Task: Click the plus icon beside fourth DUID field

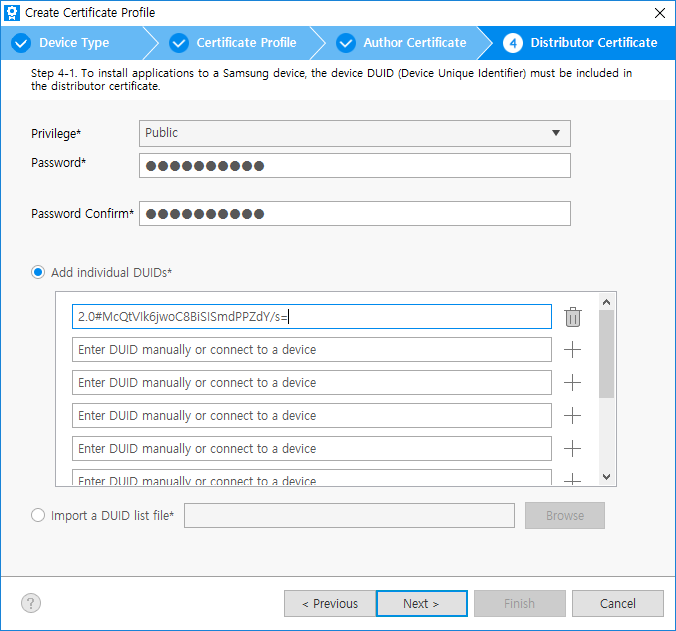Action: pyautogui.click(x=573, y=416)
